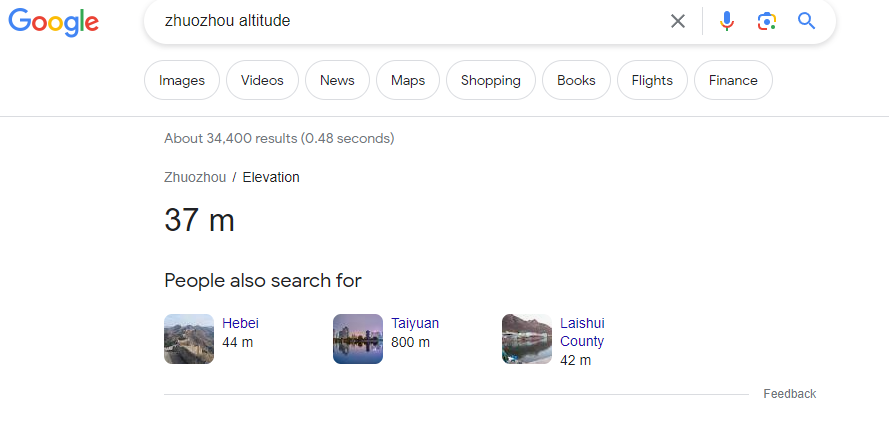Open the Shopping filter

[490, 80]
